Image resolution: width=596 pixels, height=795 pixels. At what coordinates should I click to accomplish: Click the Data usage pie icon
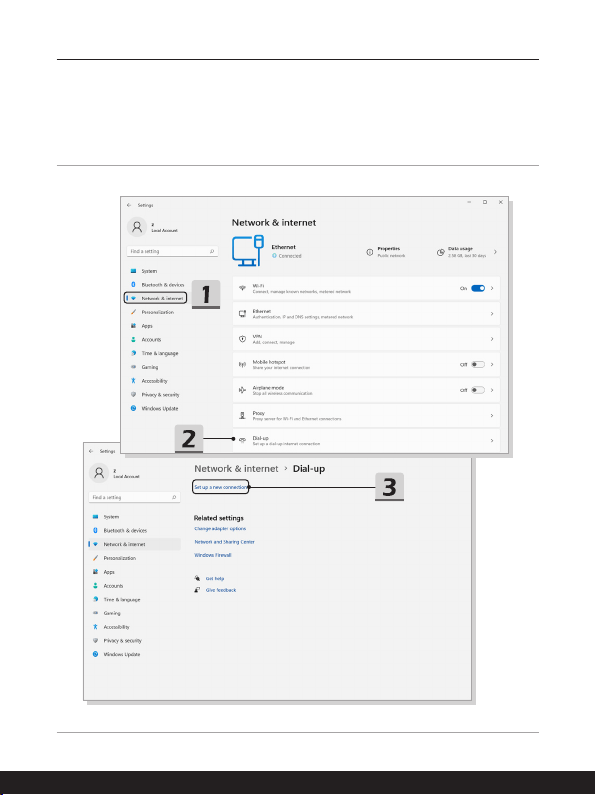441,252
